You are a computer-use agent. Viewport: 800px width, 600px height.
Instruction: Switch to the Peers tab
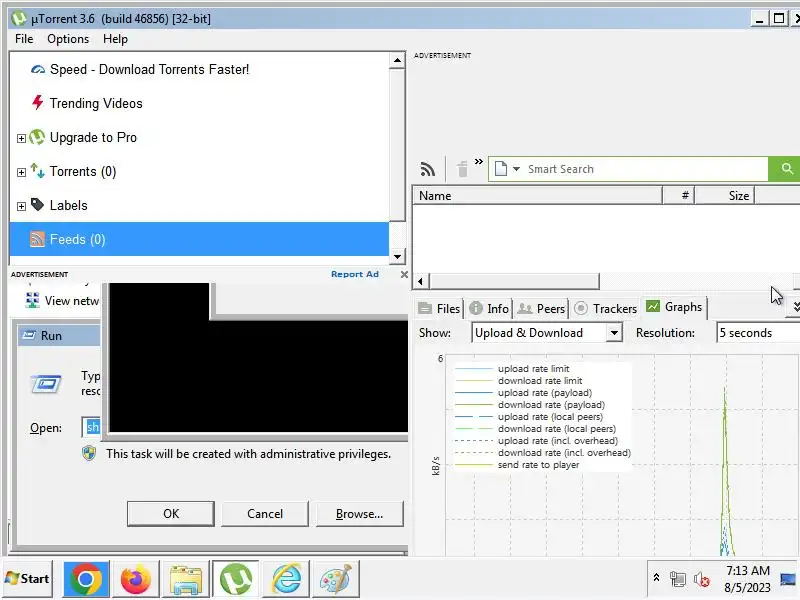pyautogui.click(x=541, y=309)
